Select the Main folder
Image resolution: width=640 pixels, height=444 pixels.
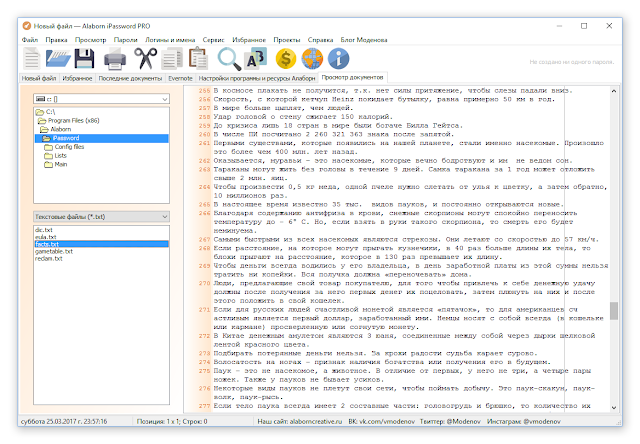(56, 164)
